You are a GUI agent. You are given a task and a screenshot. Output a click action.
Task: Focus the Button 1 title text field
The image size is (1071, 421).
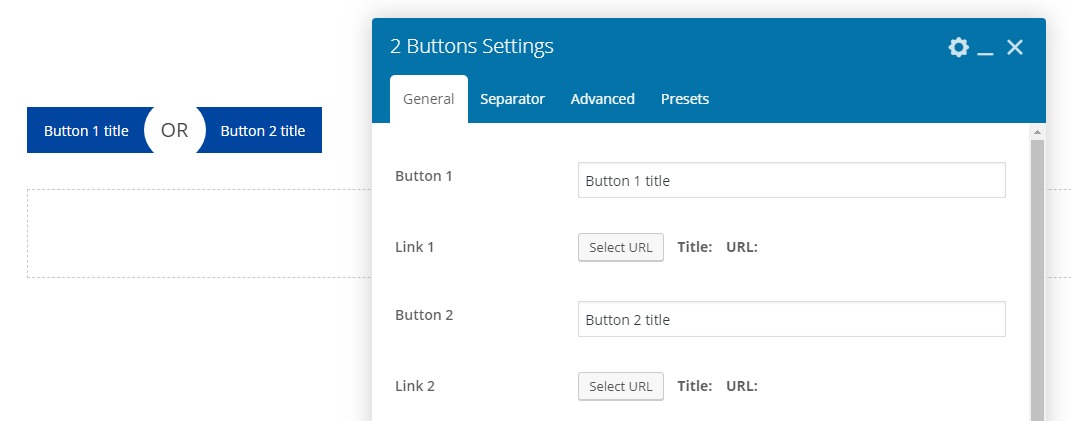[x=791, y=181]
